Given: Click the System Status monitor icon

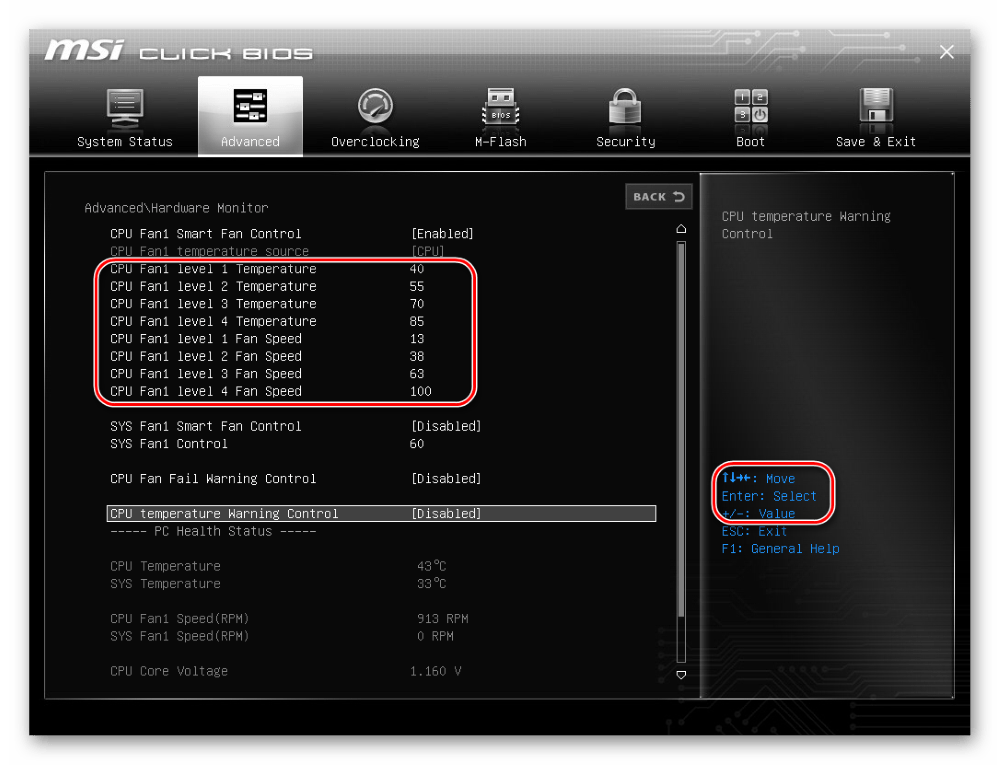Looking at the screenshot, I should pyautogui.click(x=125, y=107).
